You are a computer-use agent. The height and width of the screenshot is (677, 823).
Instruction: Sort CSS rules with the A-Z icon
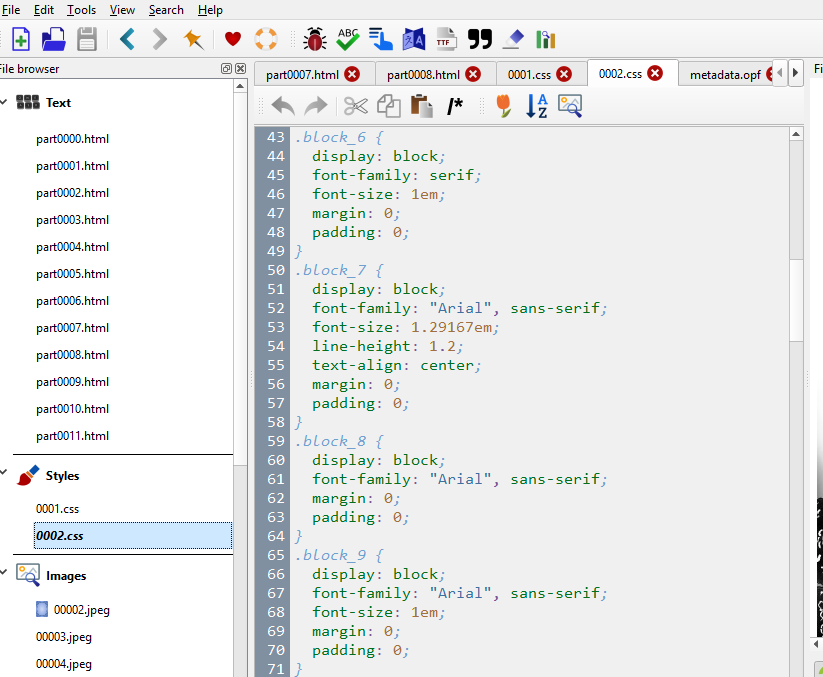(537, 106)
